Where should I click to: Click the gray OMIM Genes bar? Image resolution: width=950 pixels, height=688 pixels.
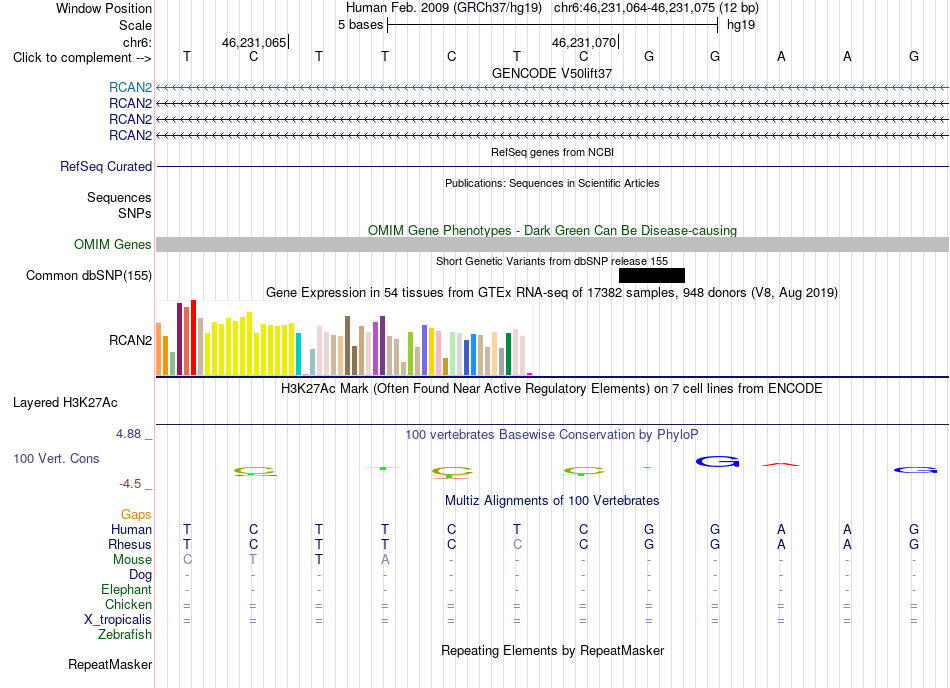(552, 245)
